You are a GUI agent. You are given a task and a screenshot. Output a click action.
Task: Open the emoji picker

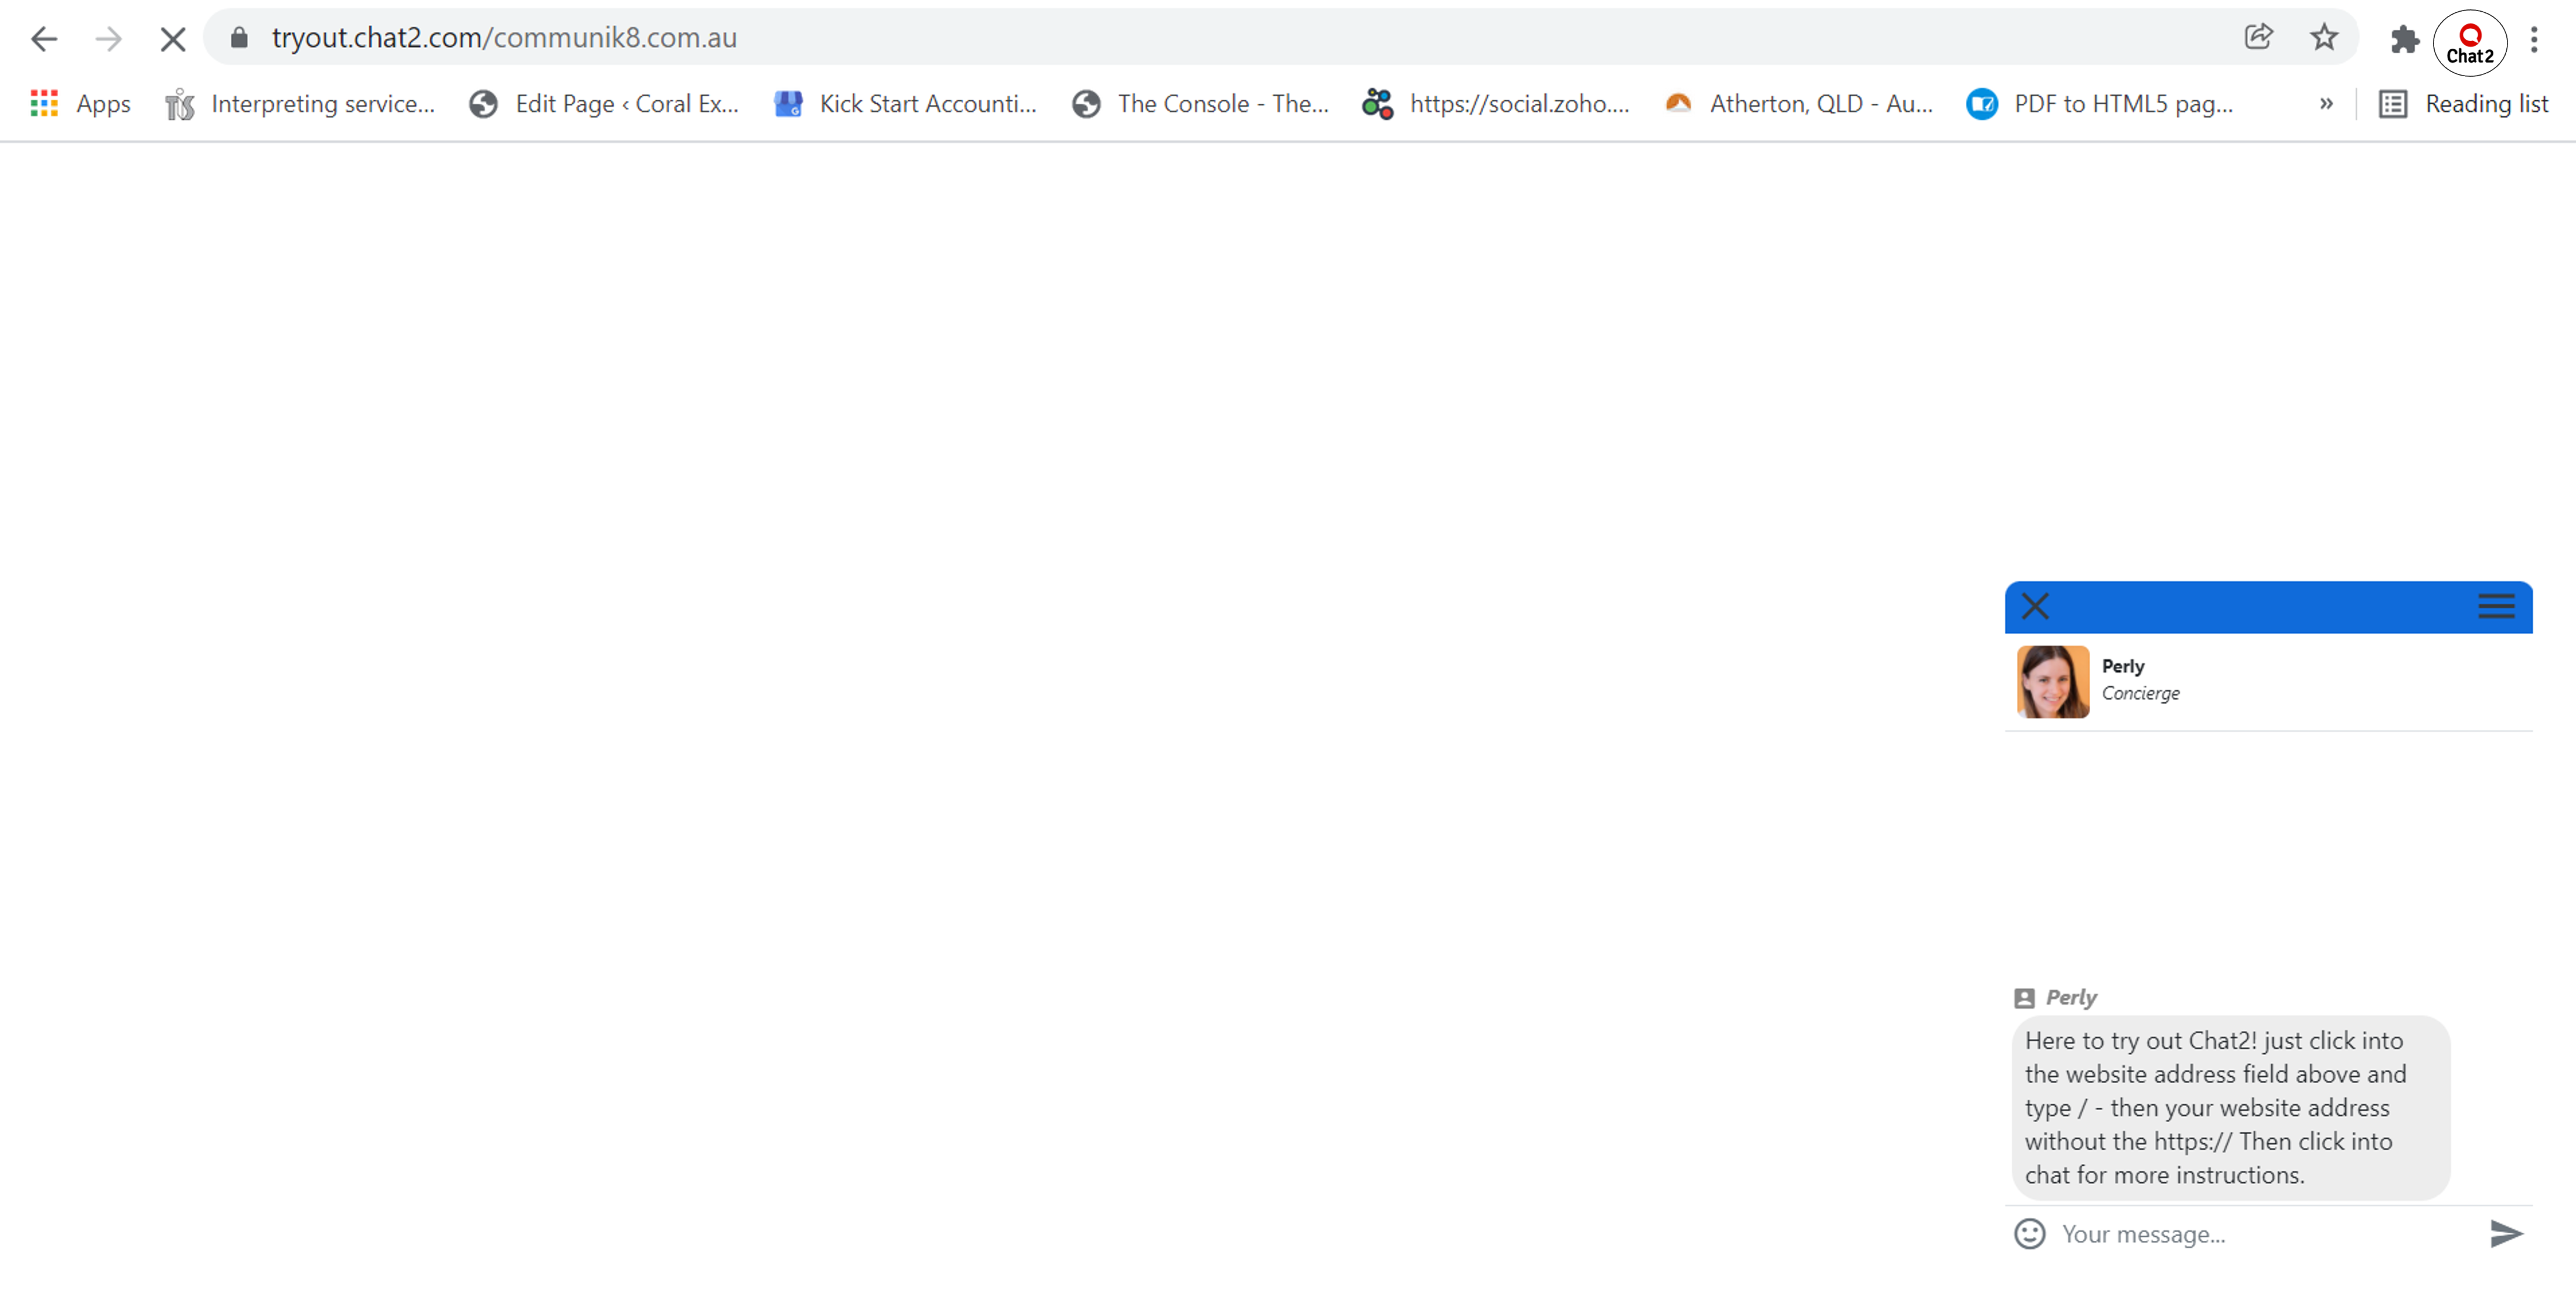2029,1233
